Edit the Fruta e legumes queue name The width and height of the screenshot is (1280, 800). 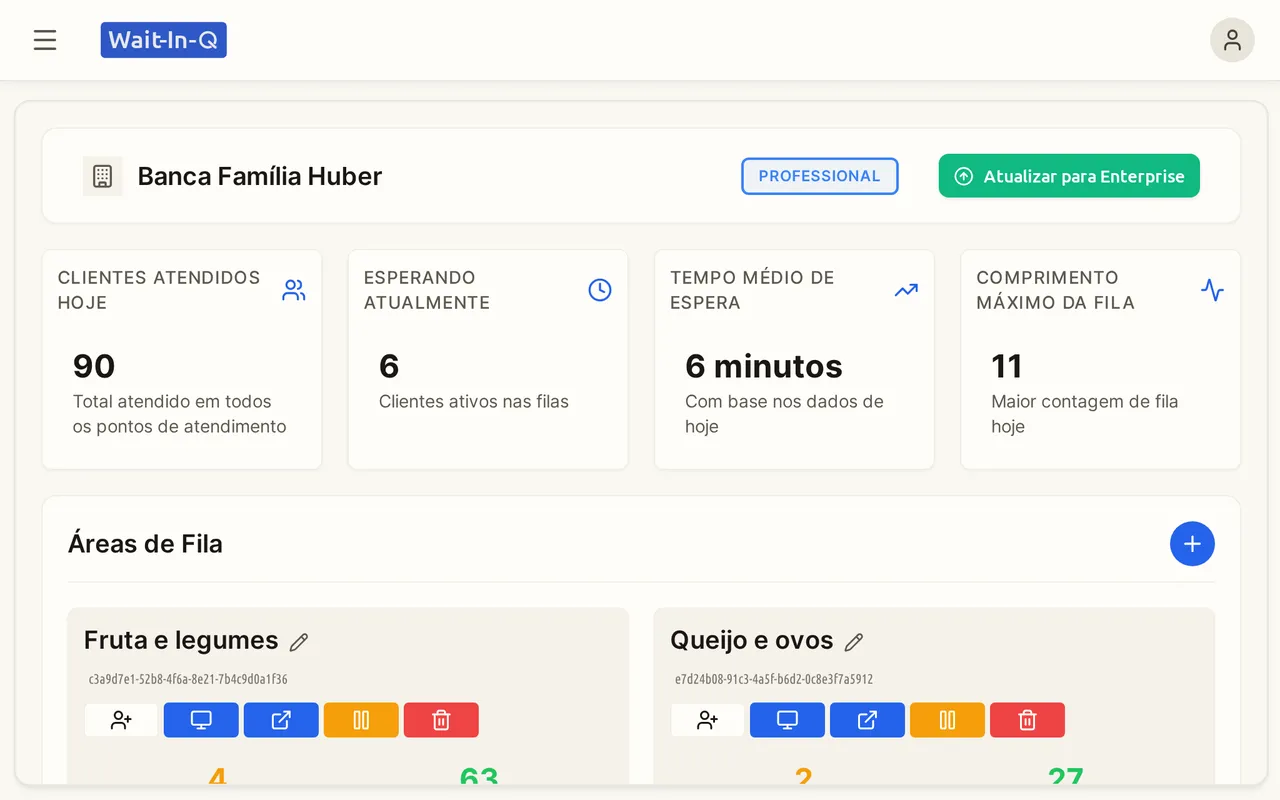(299, 642)
